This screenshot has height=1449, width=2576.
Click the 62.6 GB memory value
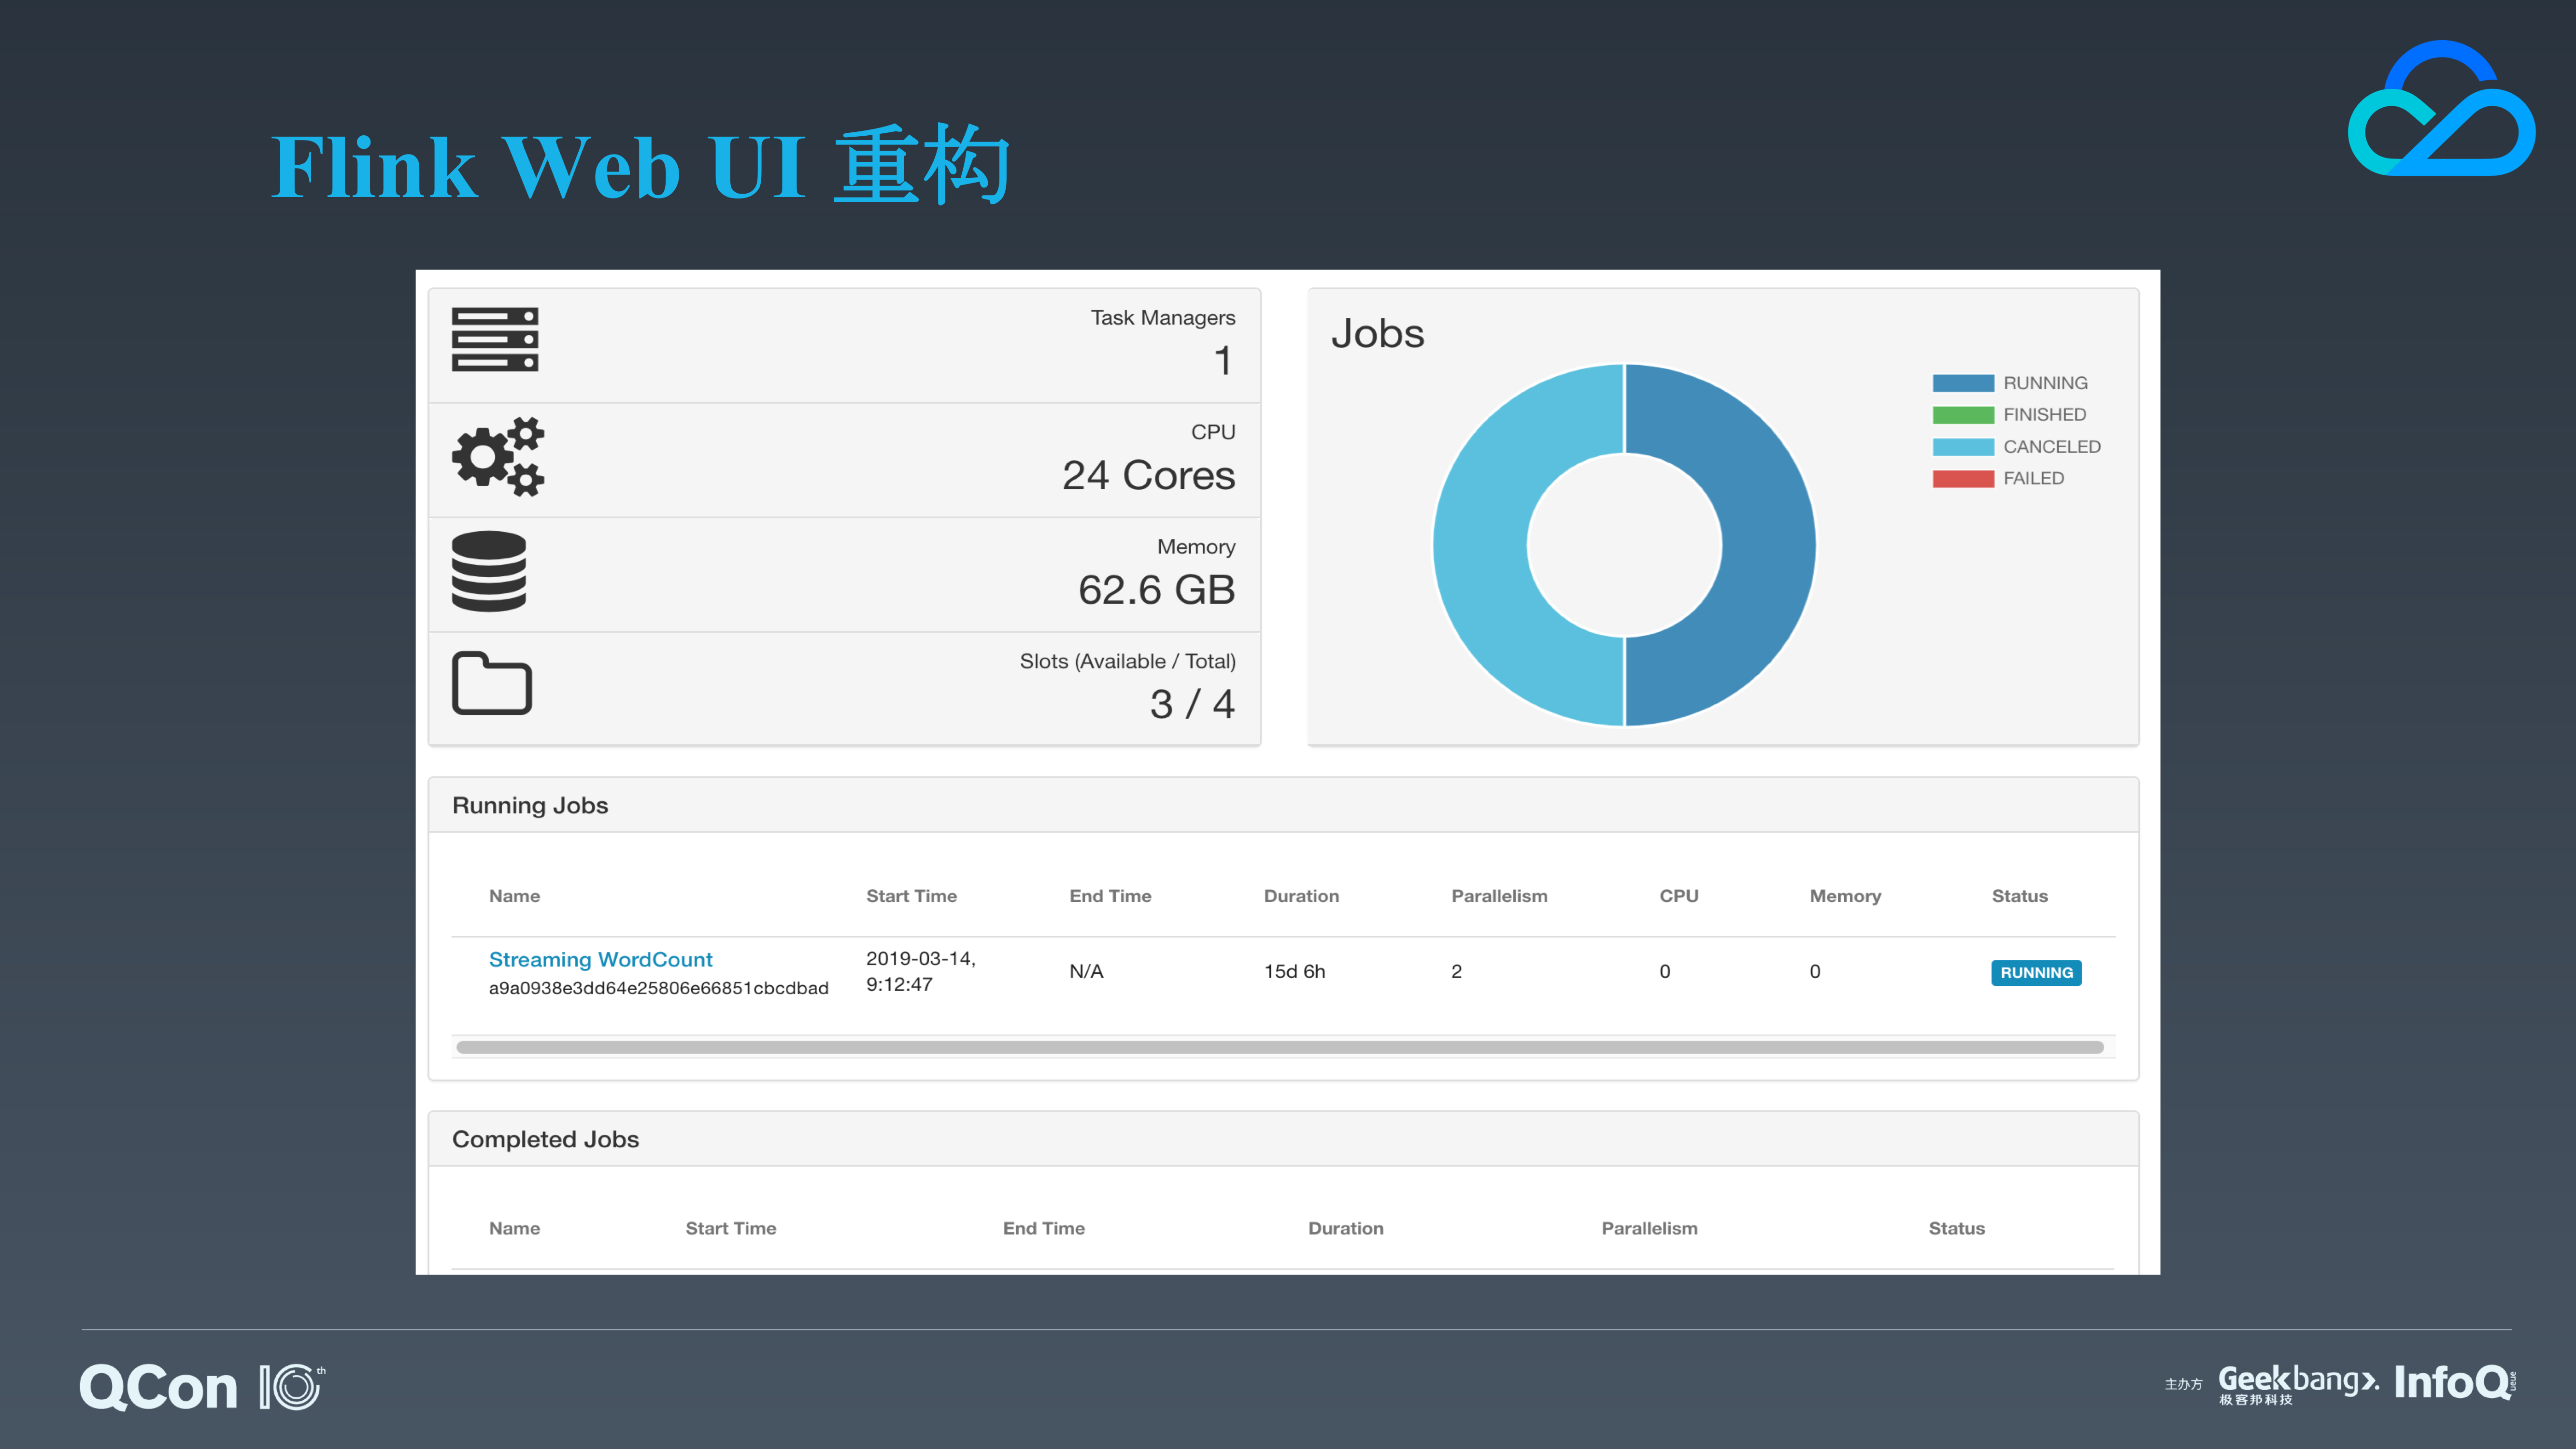(1156, 590)
